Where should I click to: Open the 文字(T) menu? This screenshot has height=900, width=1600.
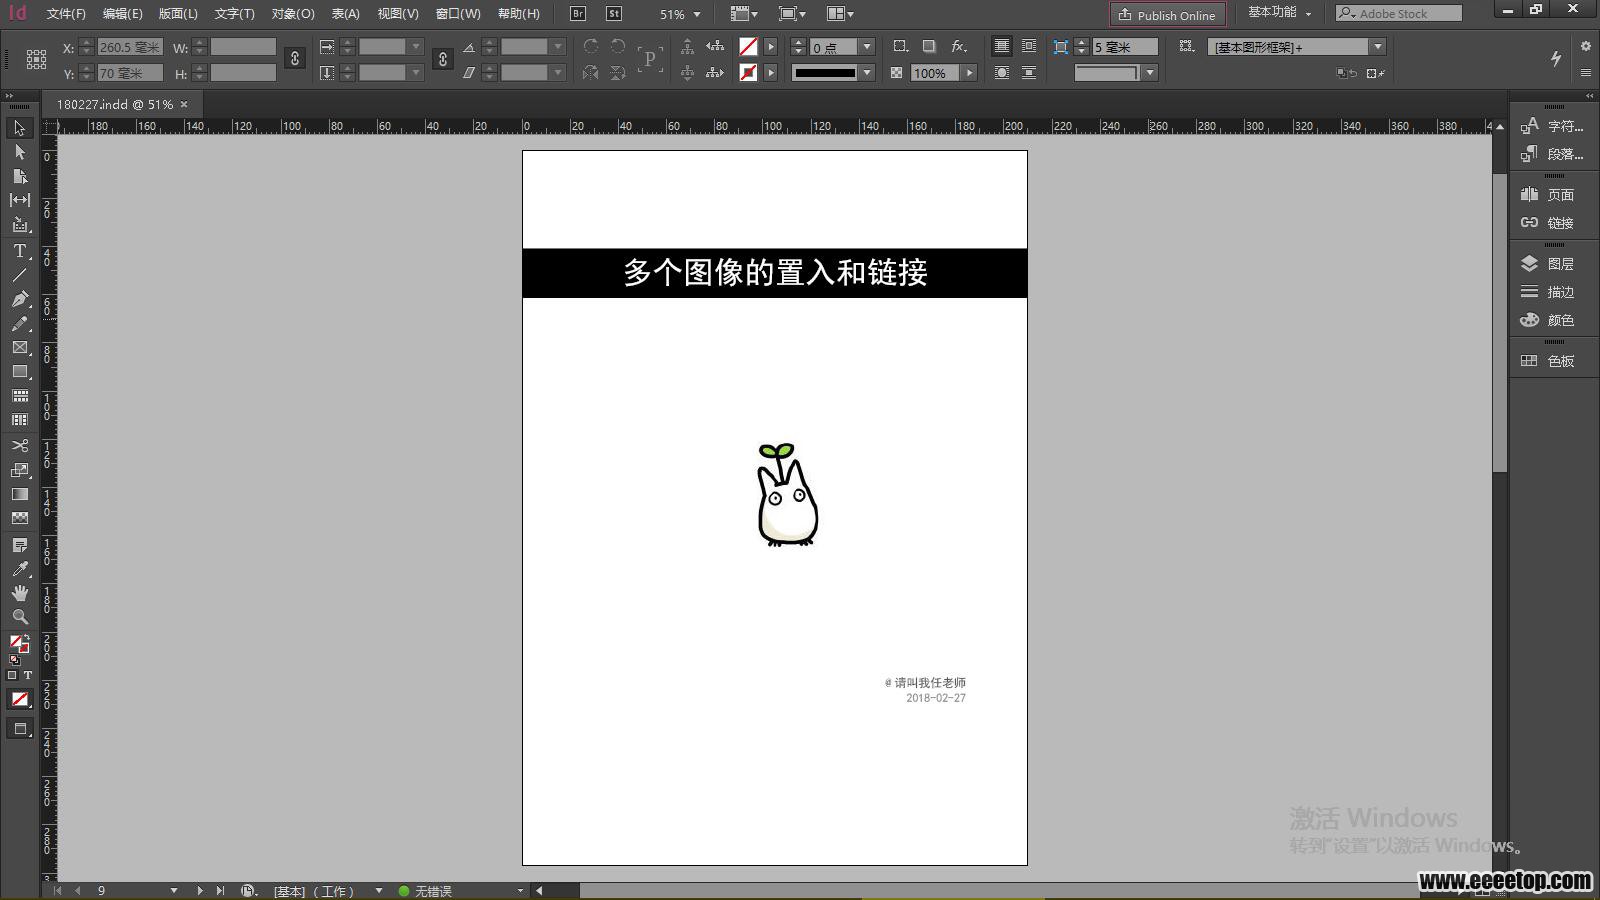click(x=234, y=14)
